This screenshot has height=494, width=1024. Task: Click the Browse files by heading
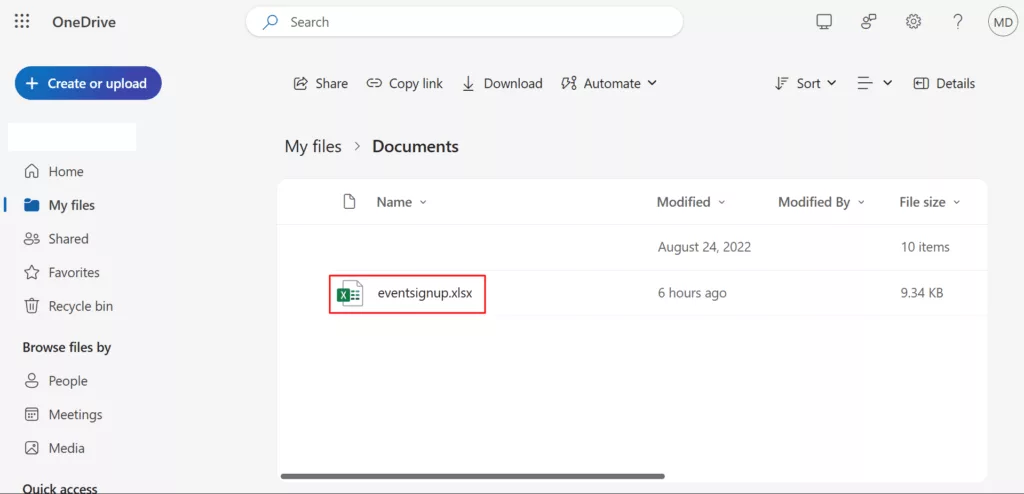click(67, 348)
